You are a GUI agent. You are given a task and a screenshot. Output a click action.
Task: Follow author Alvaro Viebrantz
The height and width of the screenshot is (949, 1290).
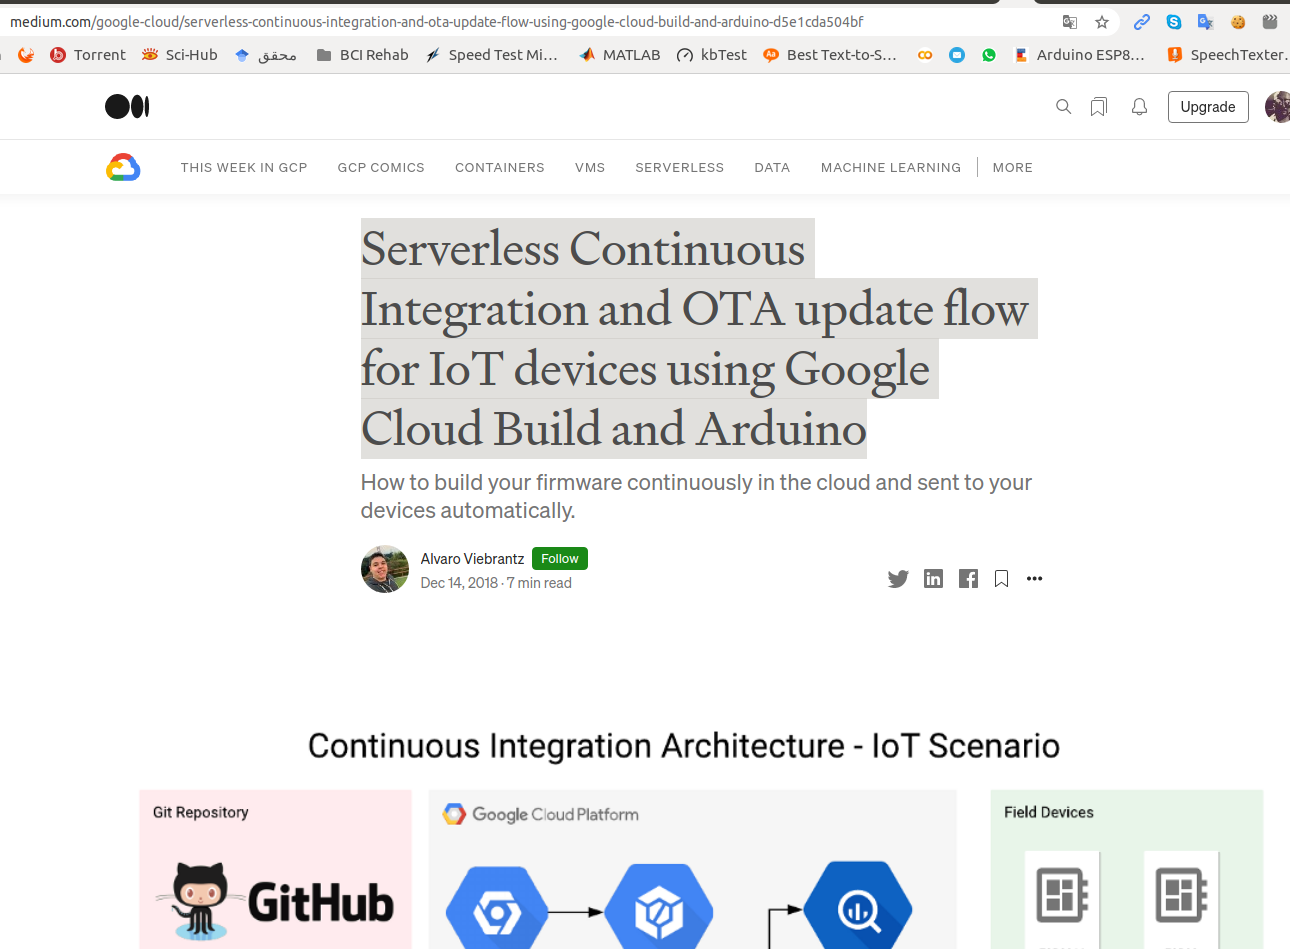click(x=560, y=559)
